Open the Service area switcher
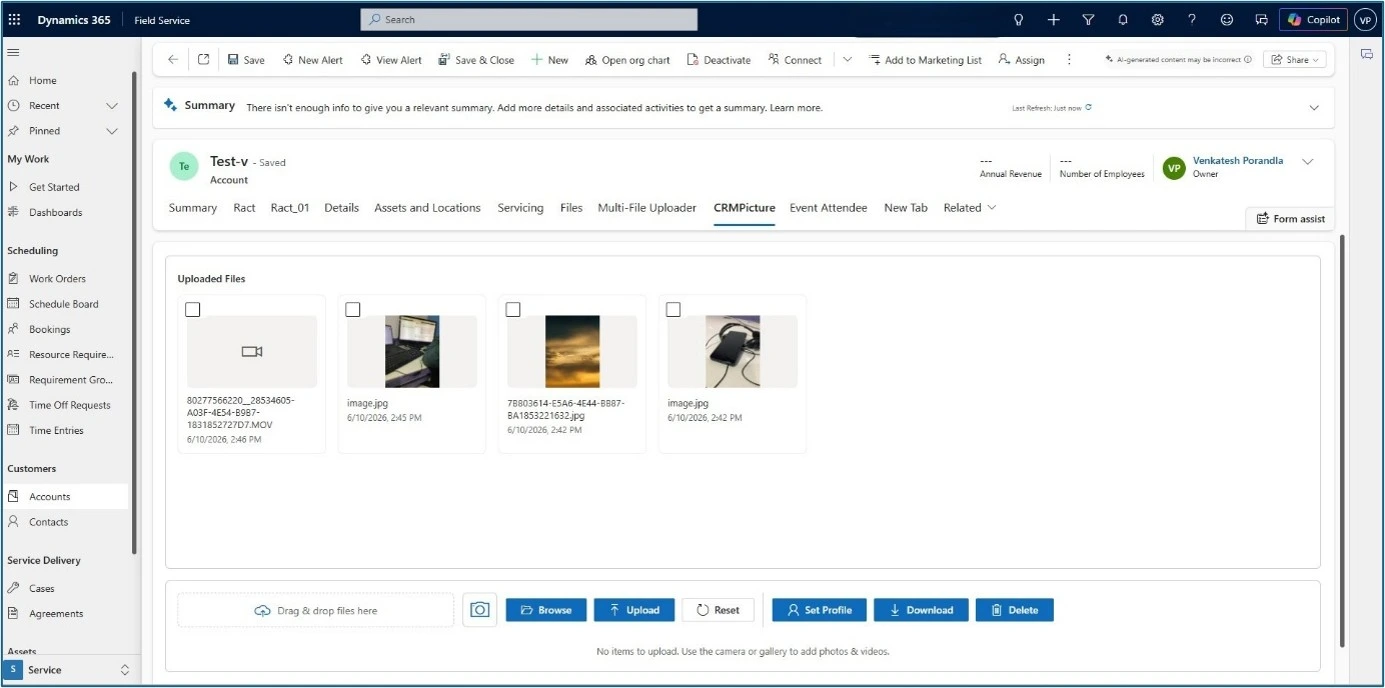Screen dimensions: 1385x688 pos(68,670)
